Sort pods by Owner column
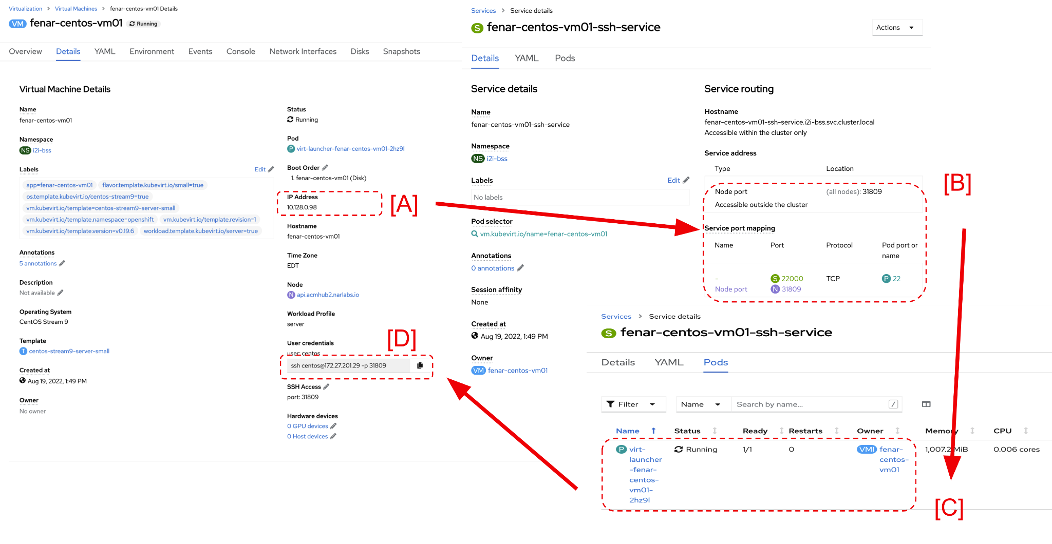The width and height of the screenshot is (1052, 544). tap(878, 431)
